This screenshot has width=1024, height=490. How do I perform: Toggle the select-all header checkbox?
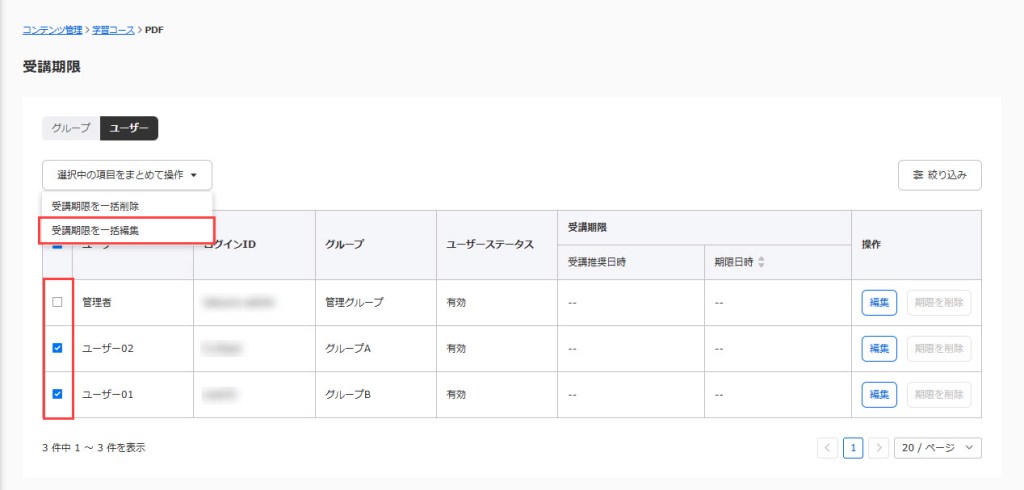click(57, 246)
